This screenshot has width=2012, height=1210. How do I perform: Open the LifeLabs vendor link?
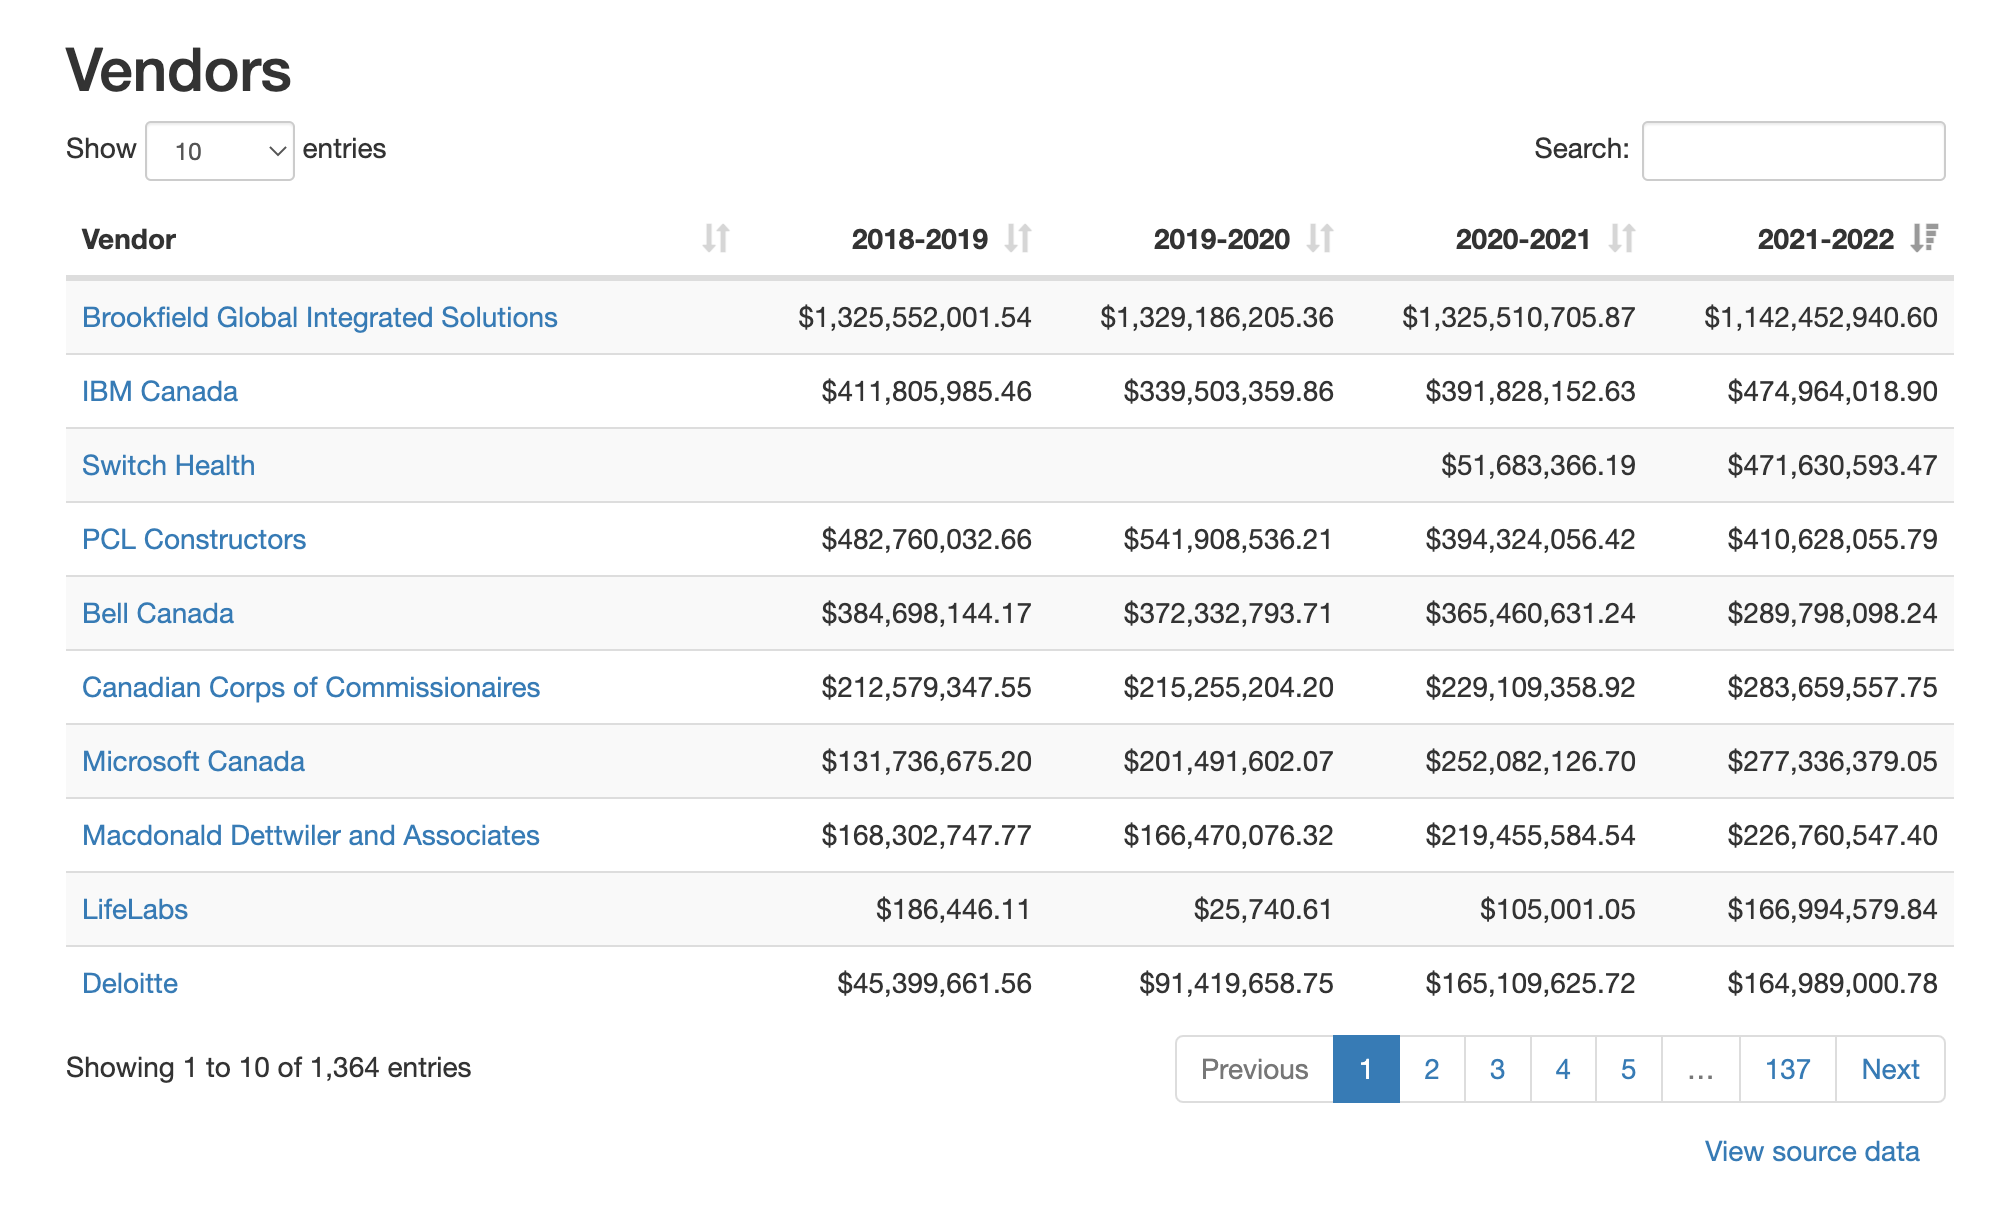[135, 909]
